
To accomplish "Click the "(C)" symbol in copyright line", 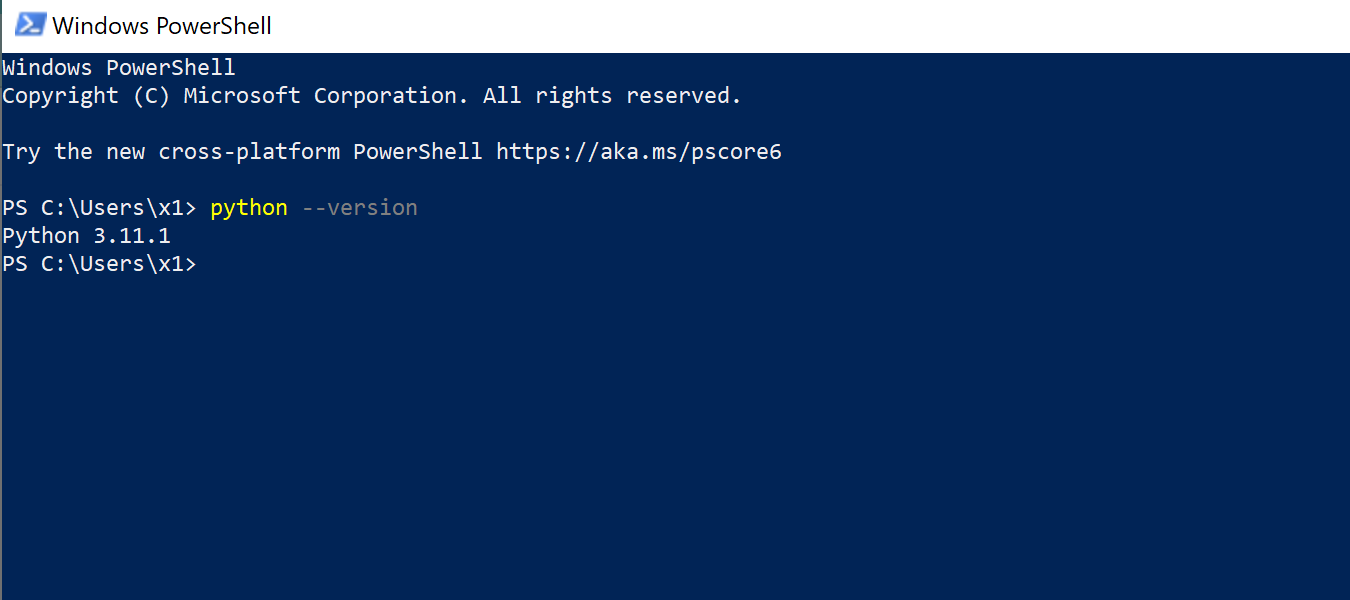I will pos(152,96).
